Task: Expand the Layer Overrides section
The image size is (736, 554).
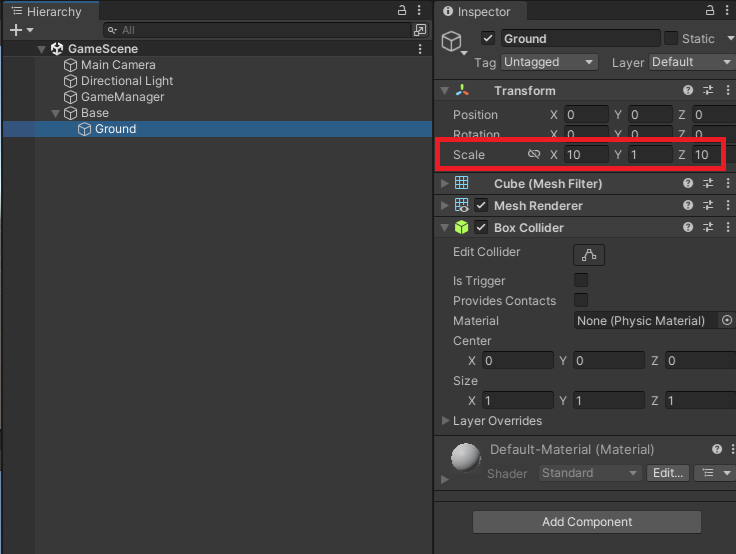Action: click(446, 421)
